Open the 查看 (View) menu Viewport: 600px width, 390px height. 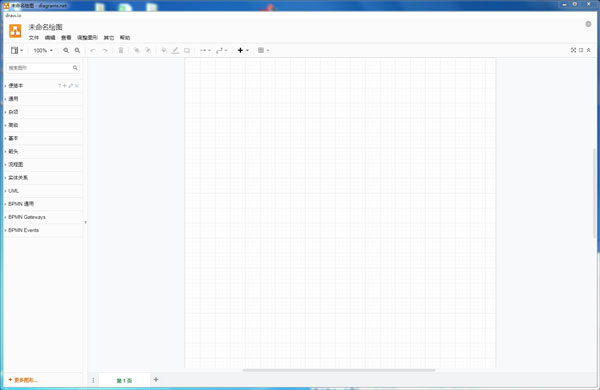click(66, 38)
